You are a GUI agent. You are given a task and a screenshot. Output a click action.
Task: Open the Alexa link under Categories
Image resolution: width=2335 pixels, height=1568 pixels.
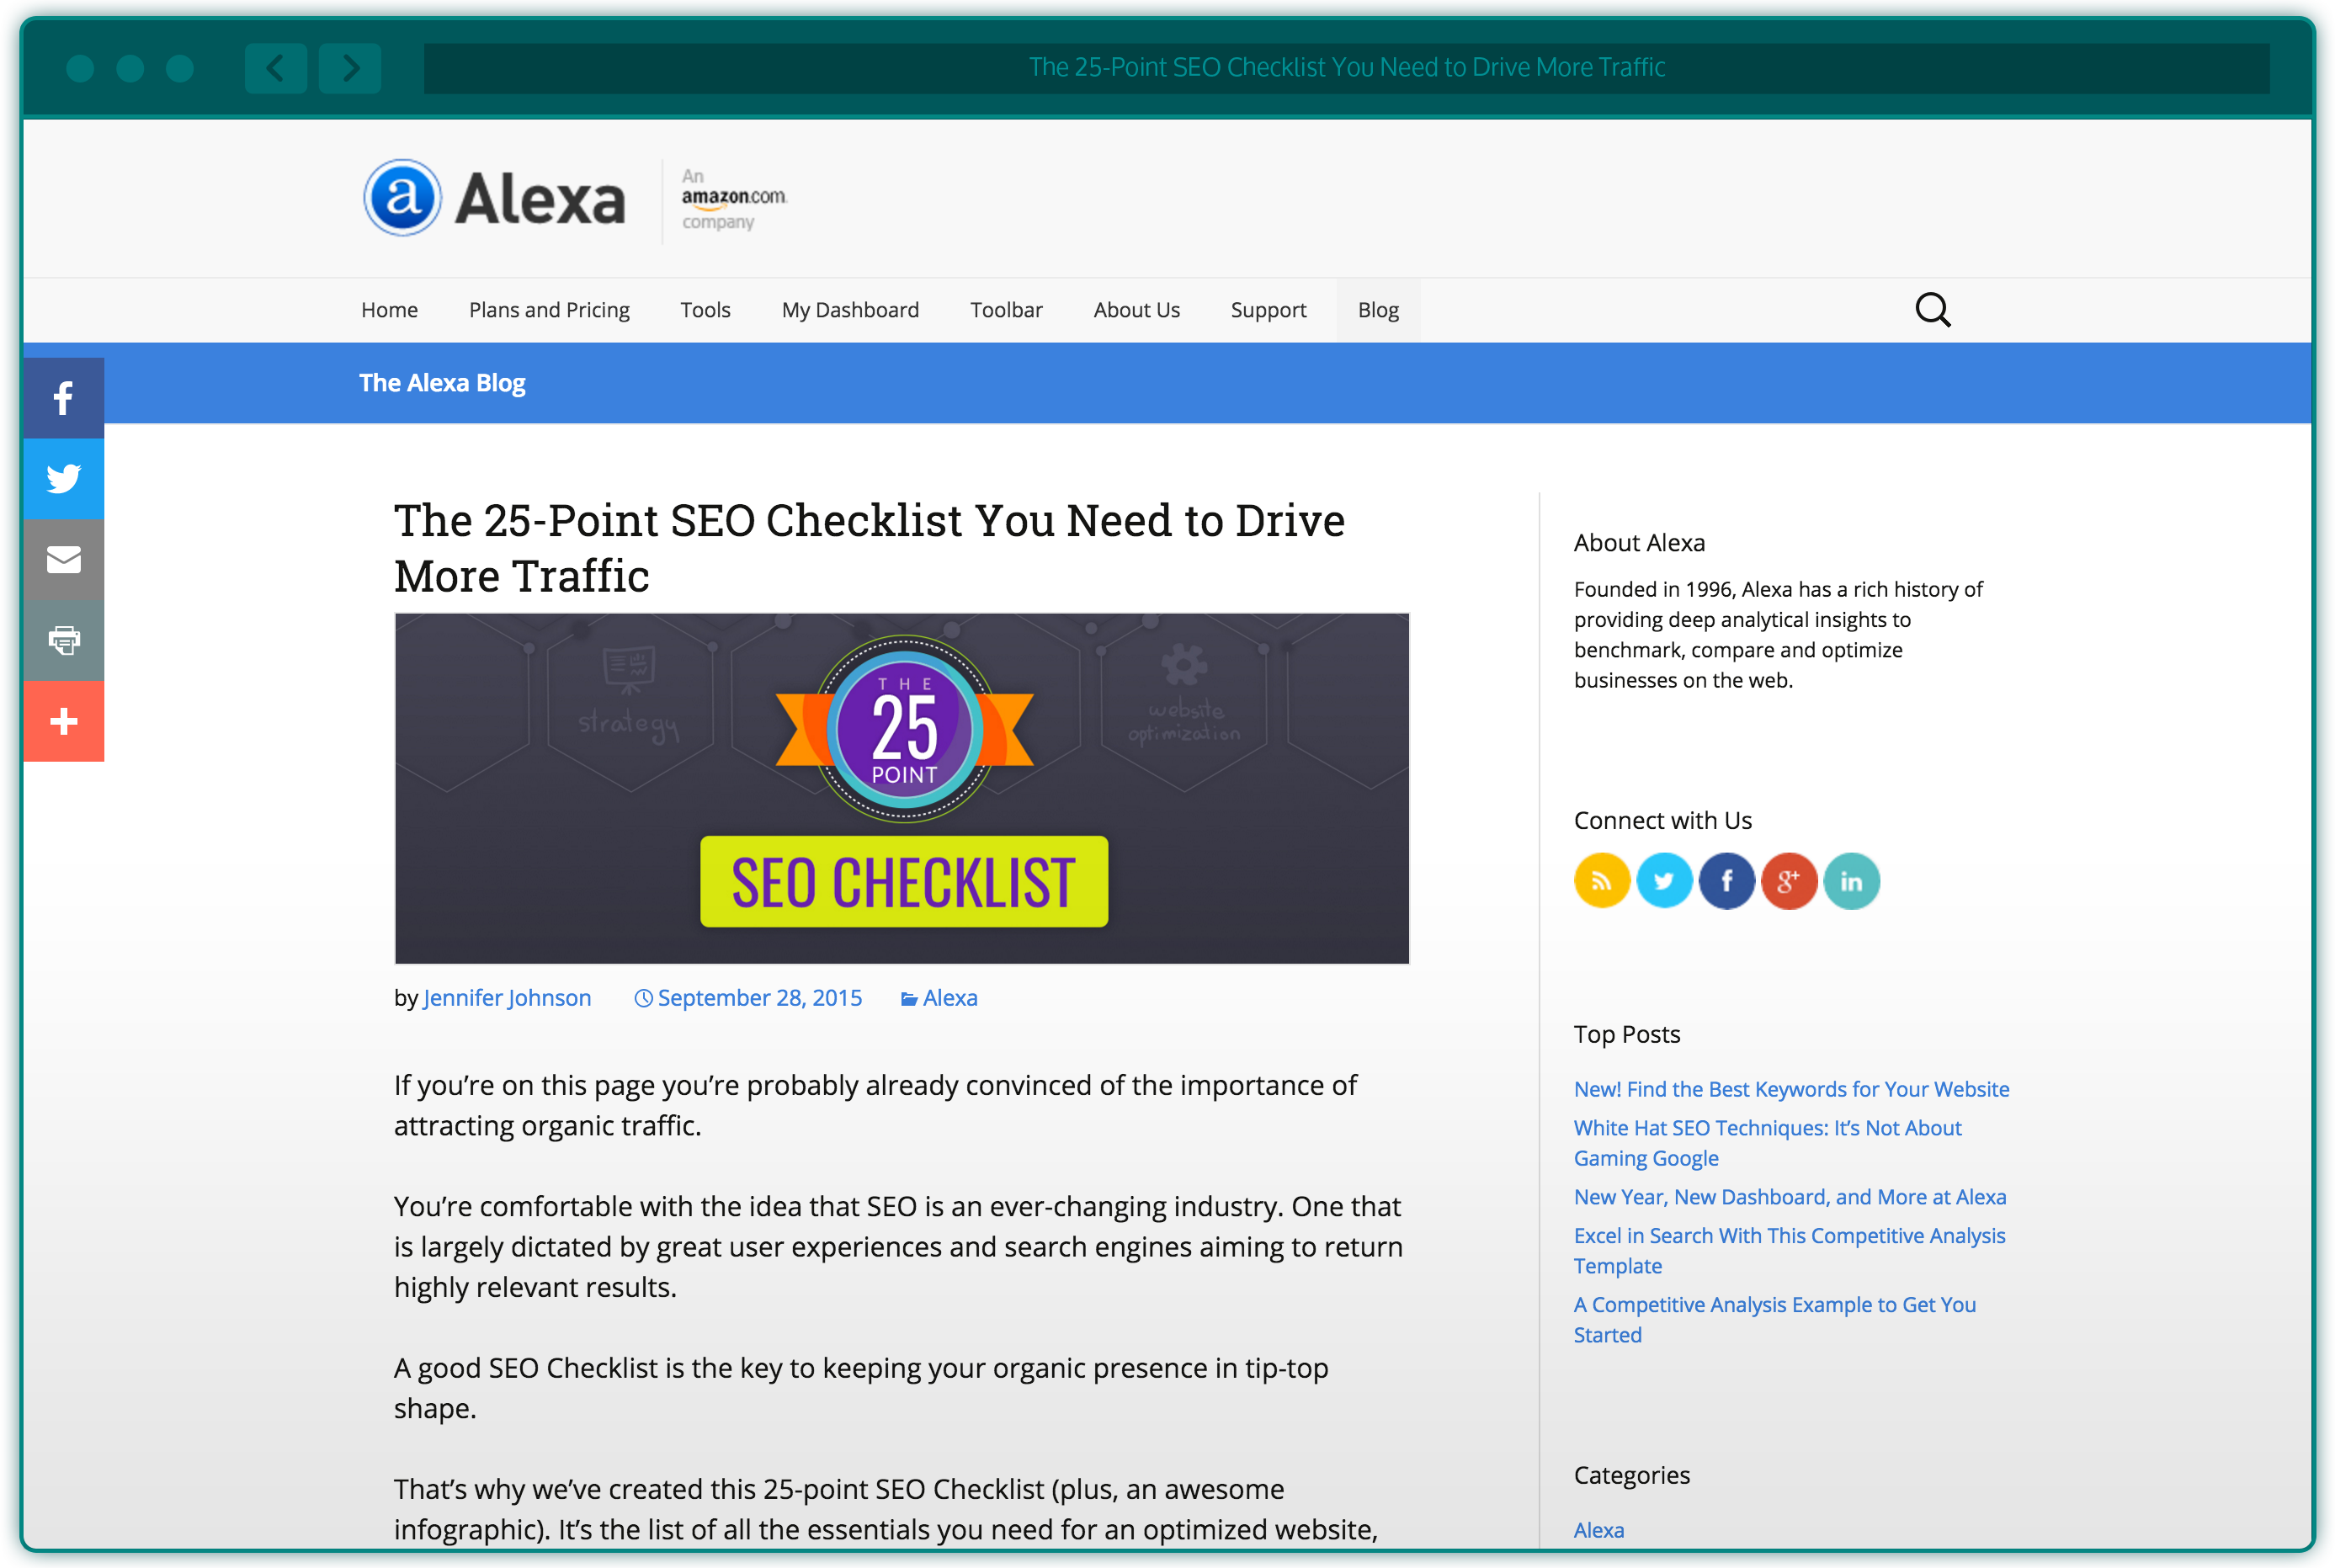(1599, 1530)
